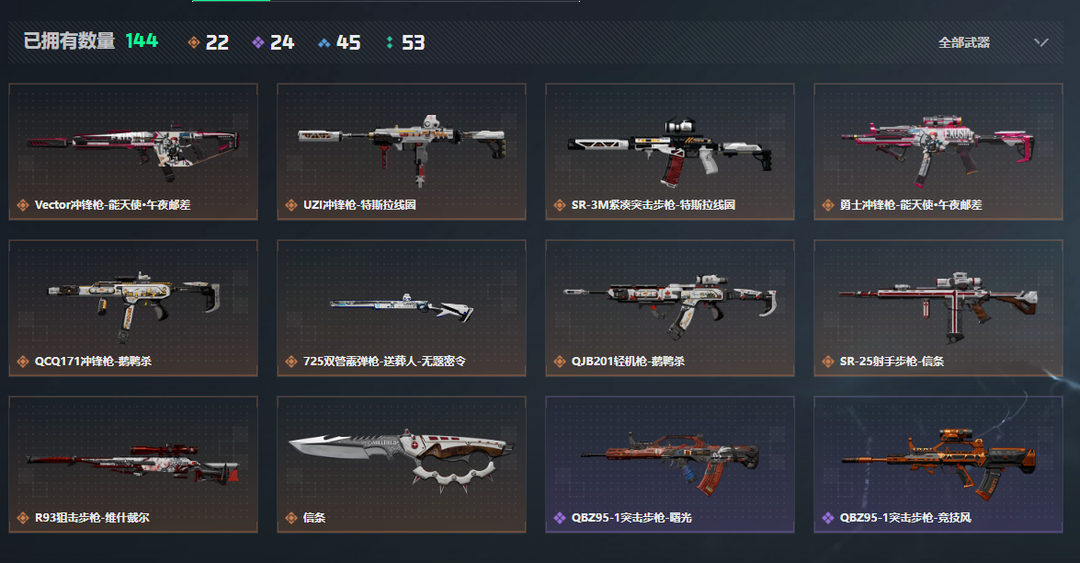Select the 信条 knife skin card
Image resolution: width=1080 pixels, height=563 pixels.
pos(402,464)
